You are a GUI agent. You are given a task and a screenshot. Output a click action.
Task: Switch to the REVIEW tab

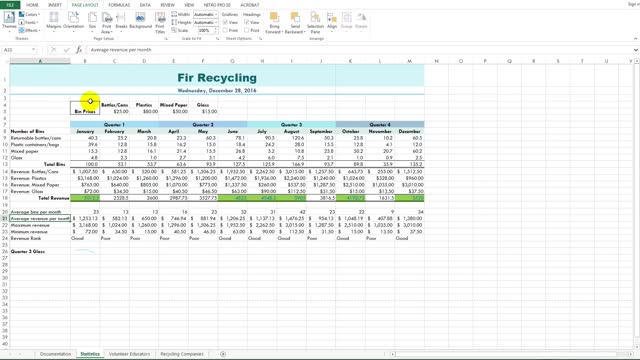[x=167, y=5]
